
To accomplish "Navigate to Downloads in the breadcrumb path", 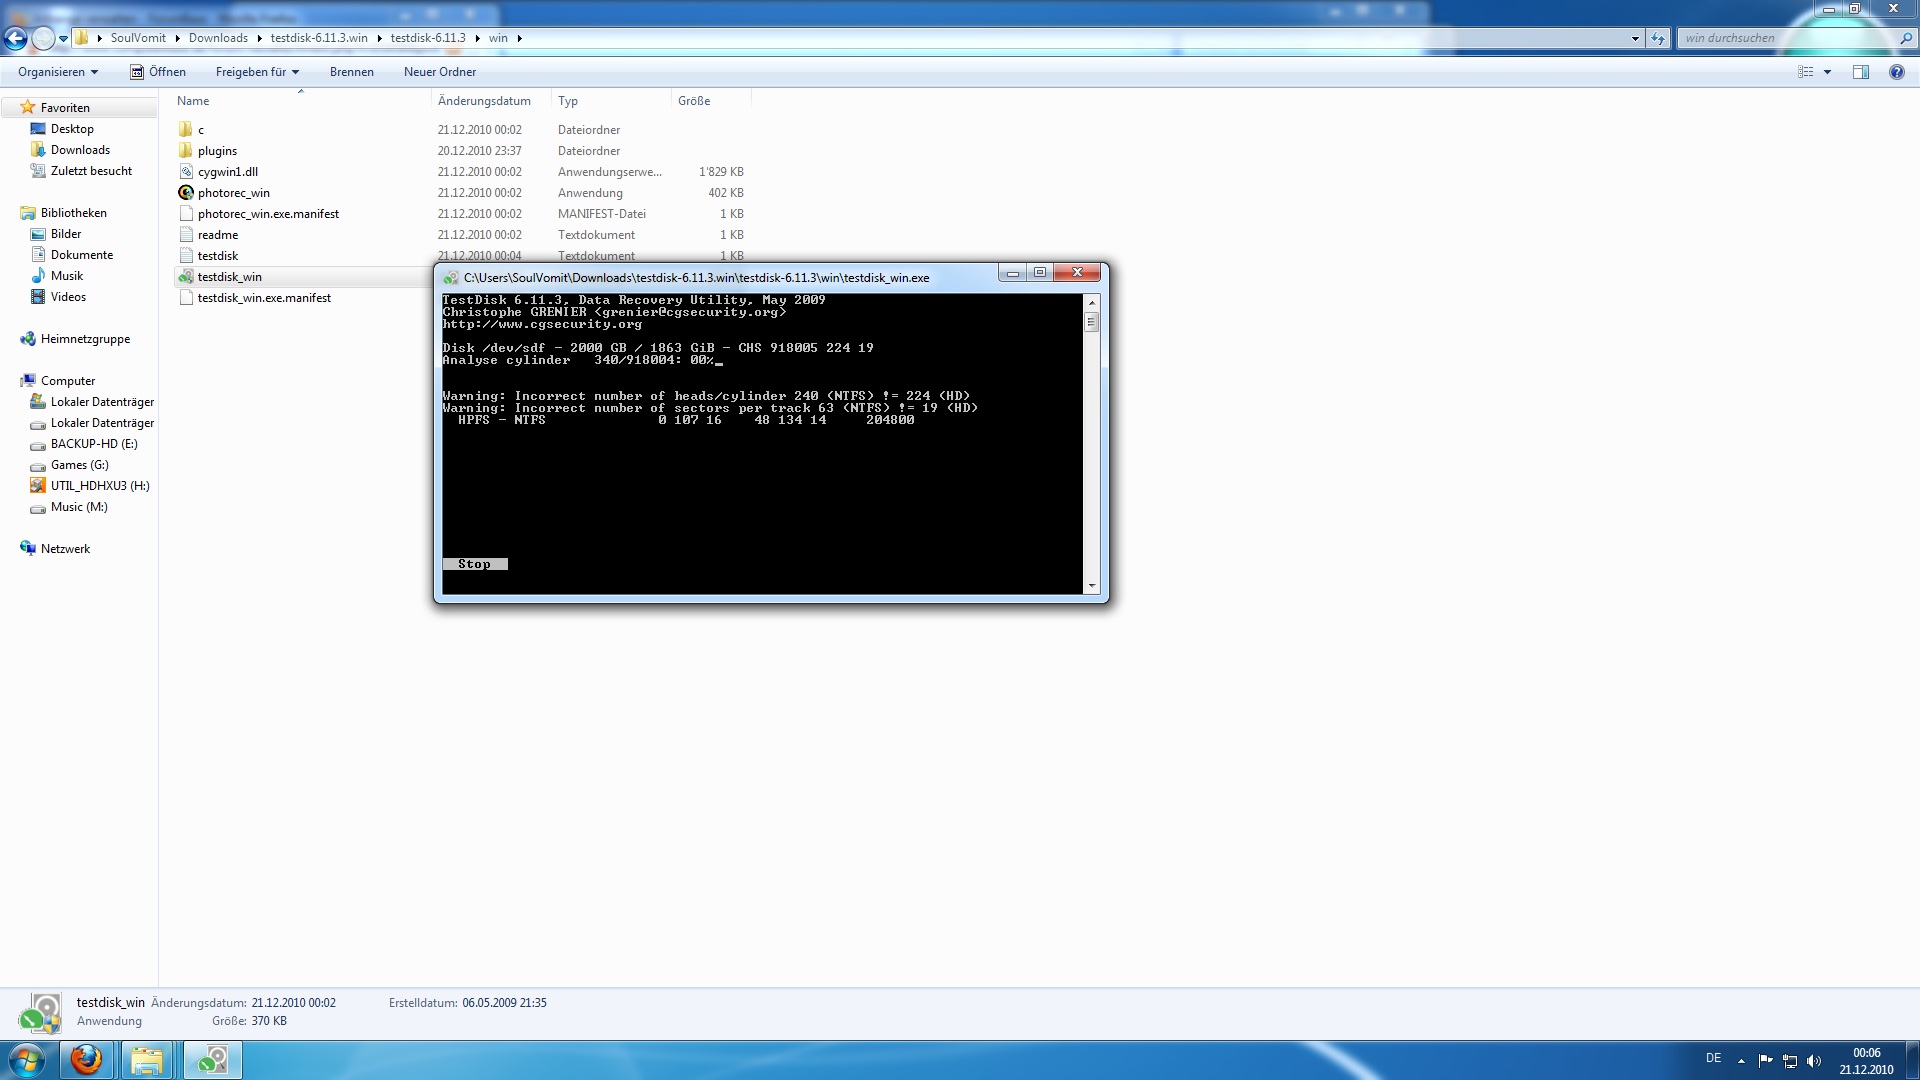I will coord(218,38).
